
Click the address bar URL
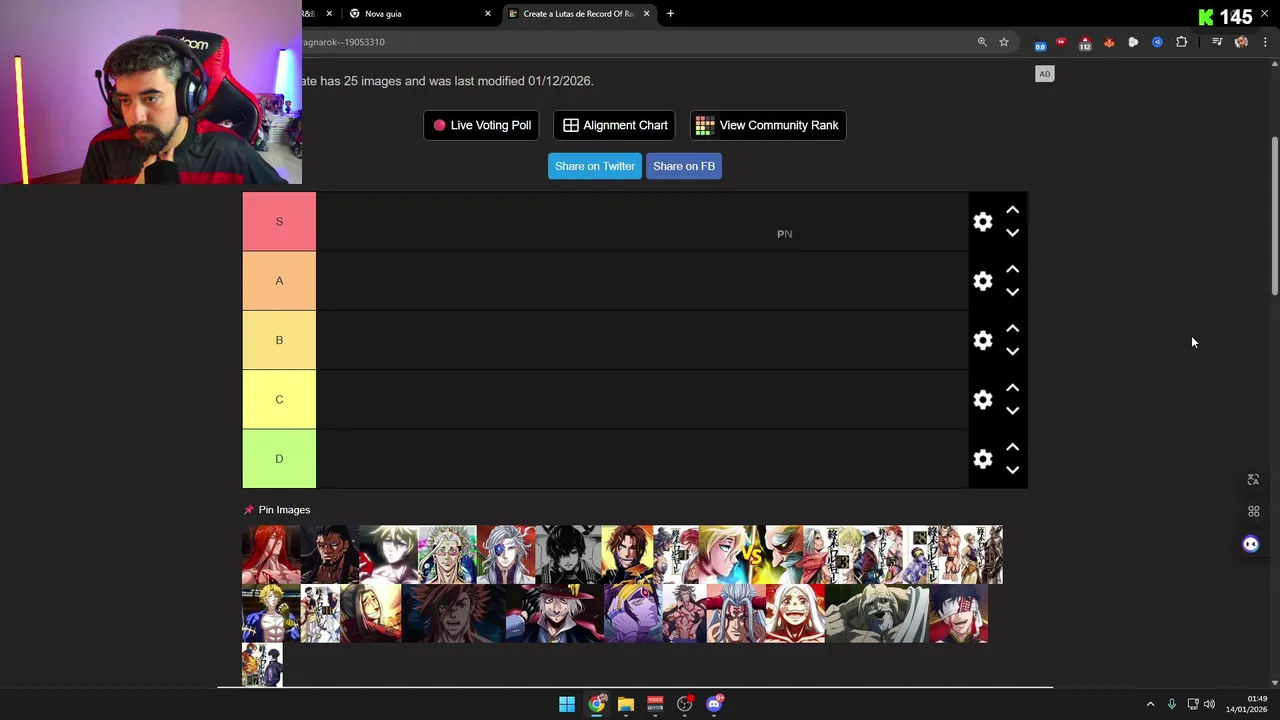pos(344,42)
